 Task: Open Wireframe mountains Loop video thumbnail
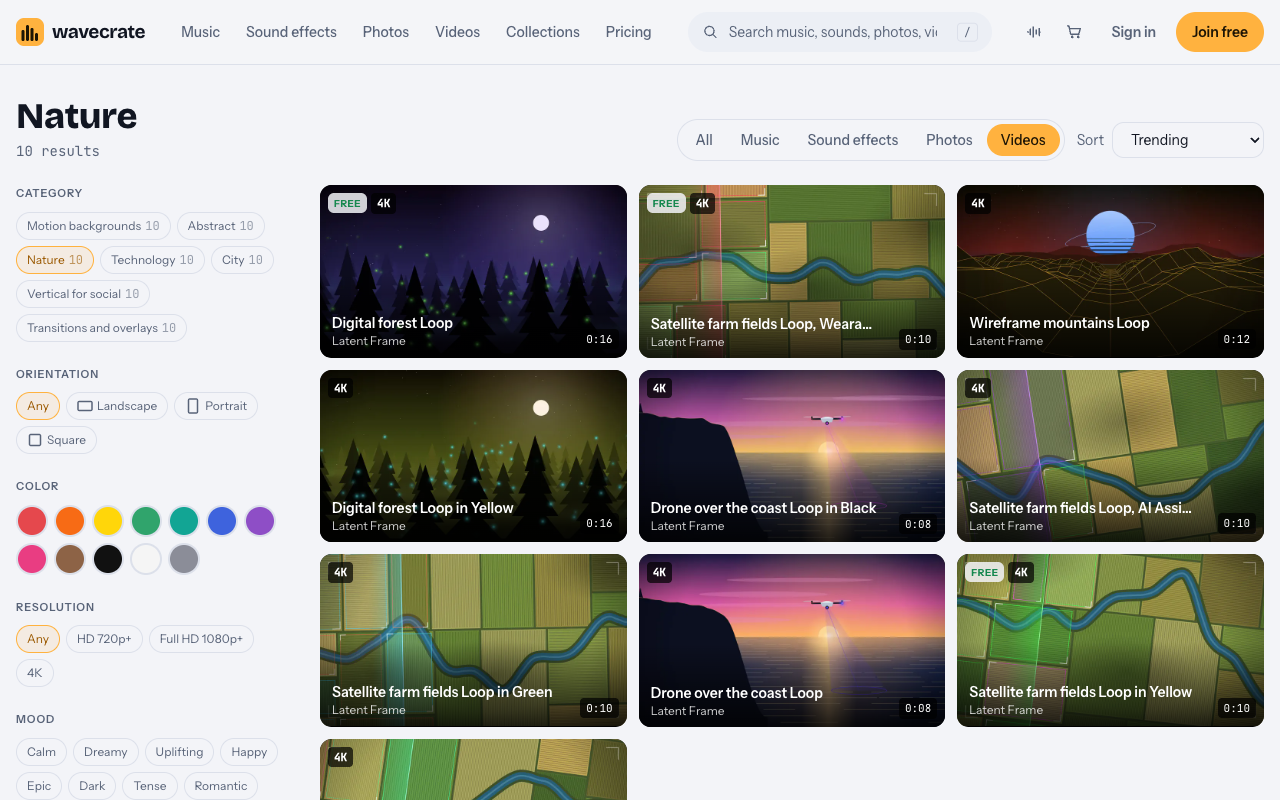(1110, 271)
